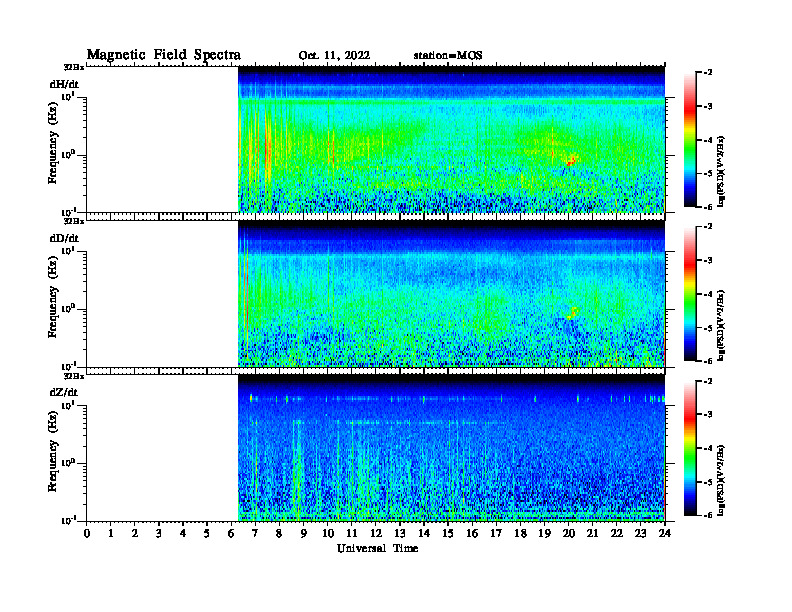Image resolution: width=792 pixels, height=612 pixels.
Task: Click hour "8" on the Universal Time axis
Action: pos(279,534)
